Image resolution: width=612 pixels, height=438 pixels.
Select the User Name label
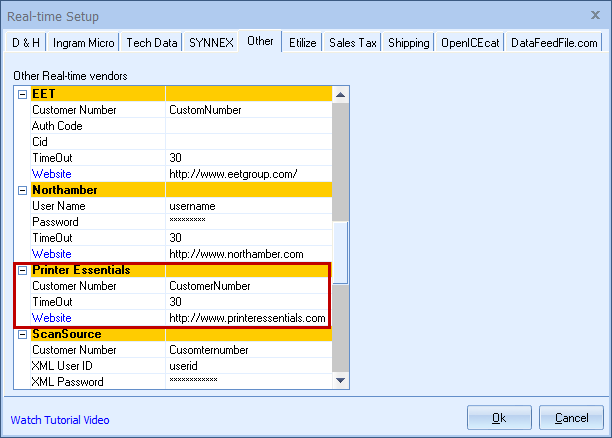tap(98, 206)
